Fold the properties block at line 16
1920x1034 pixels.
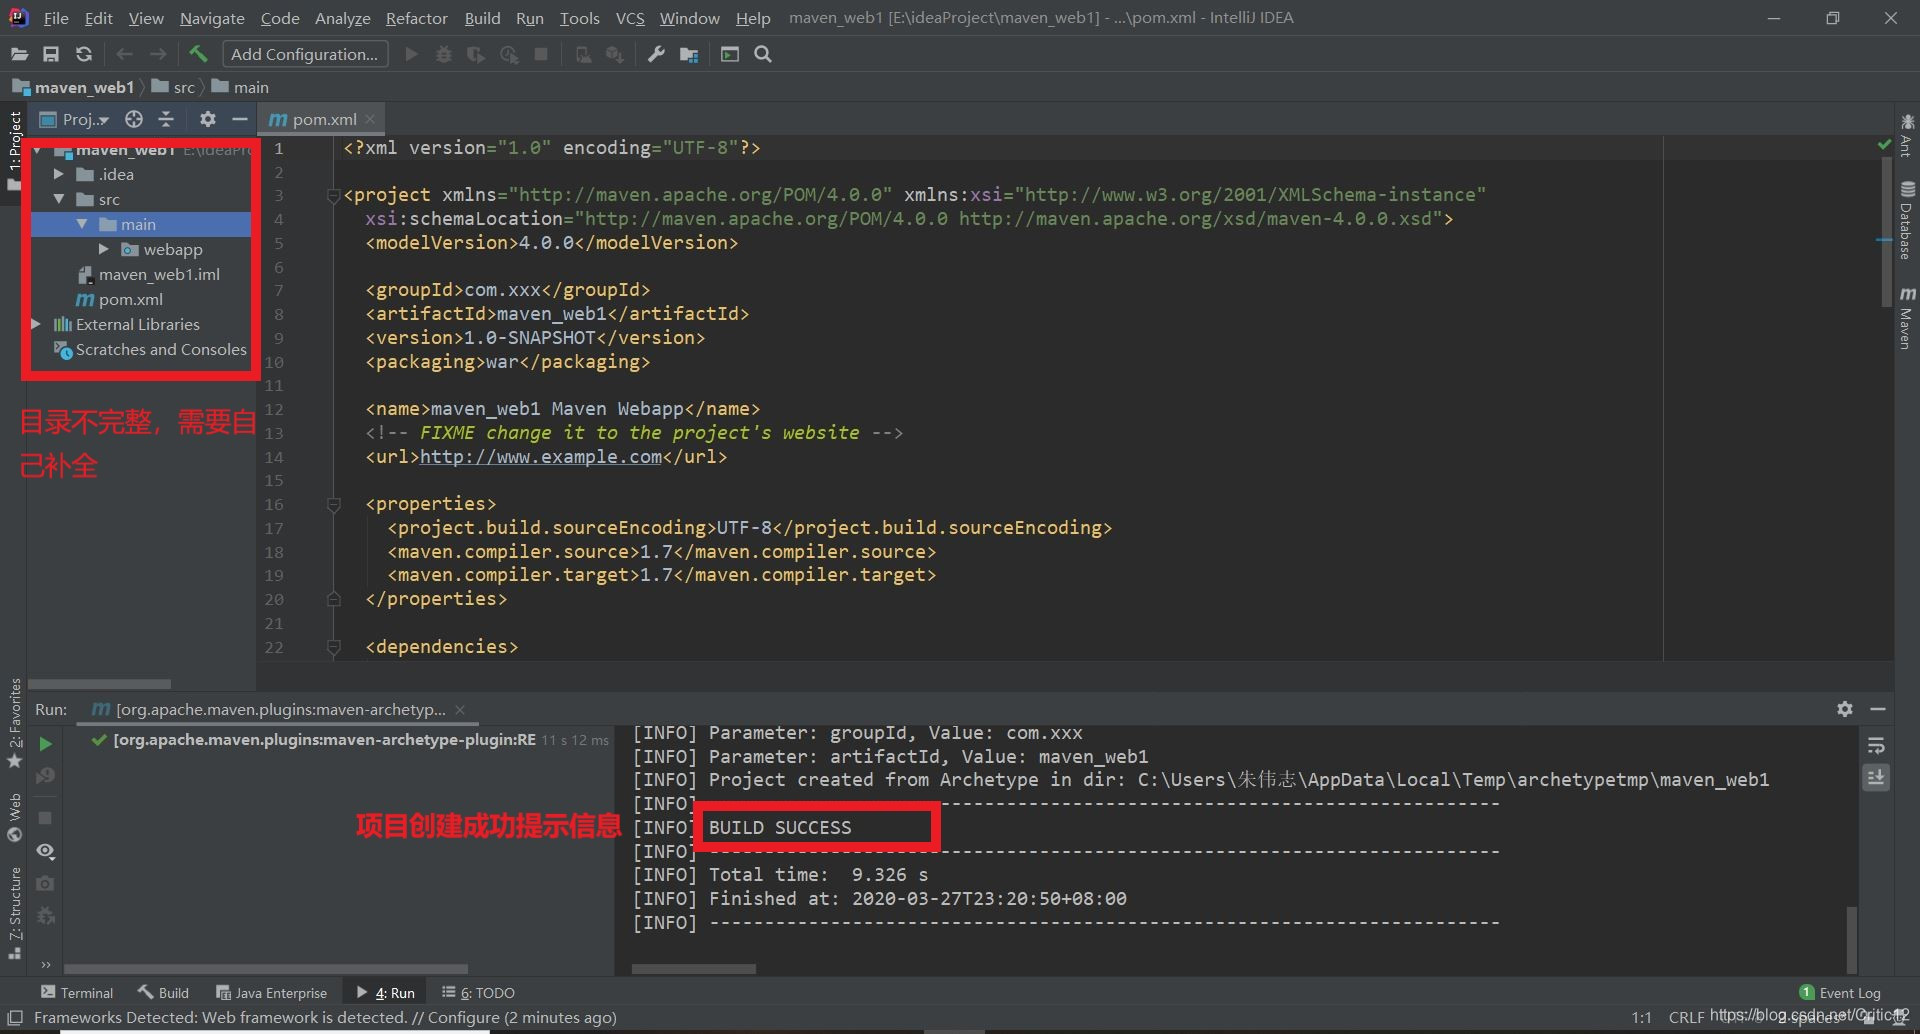coord(334,504)
